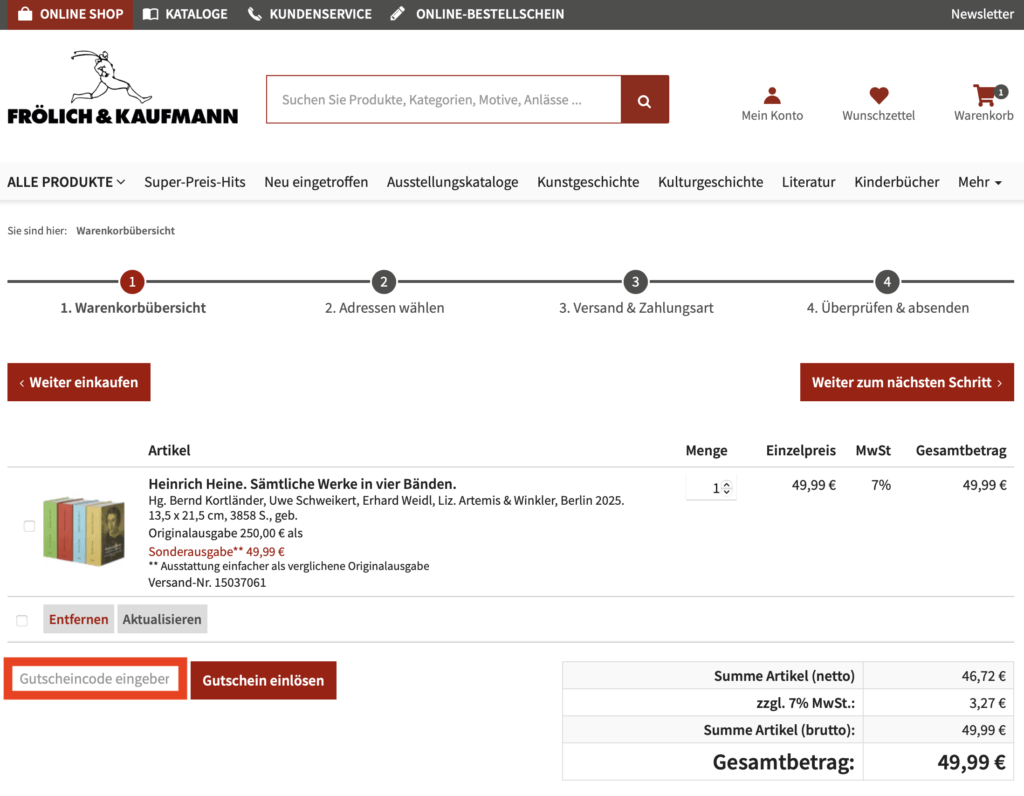Click the search magnifier icon
The image size is (1024, 796).
[x=645, y=99]
